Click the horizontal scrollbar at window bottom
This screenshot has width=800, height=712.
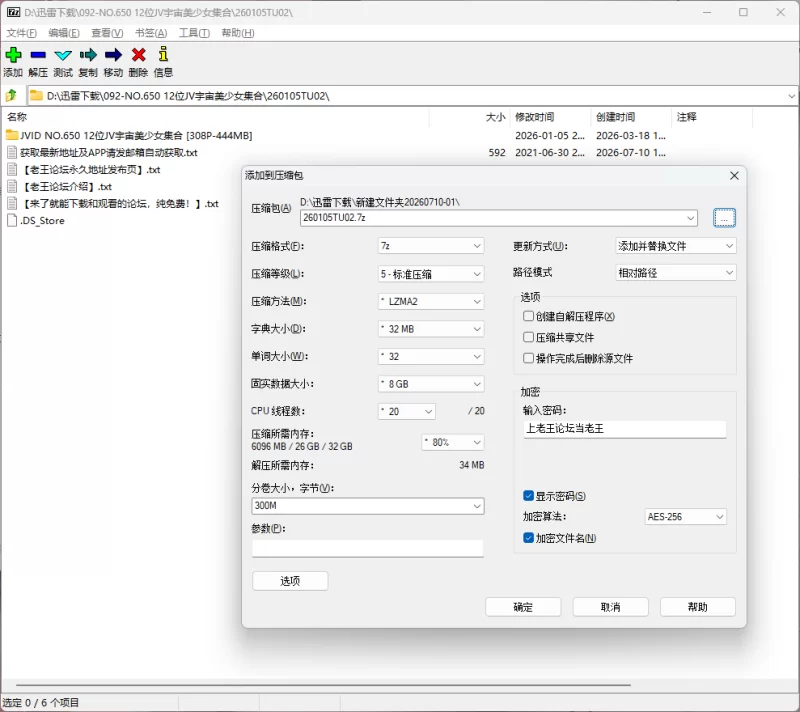click(323, 685)
